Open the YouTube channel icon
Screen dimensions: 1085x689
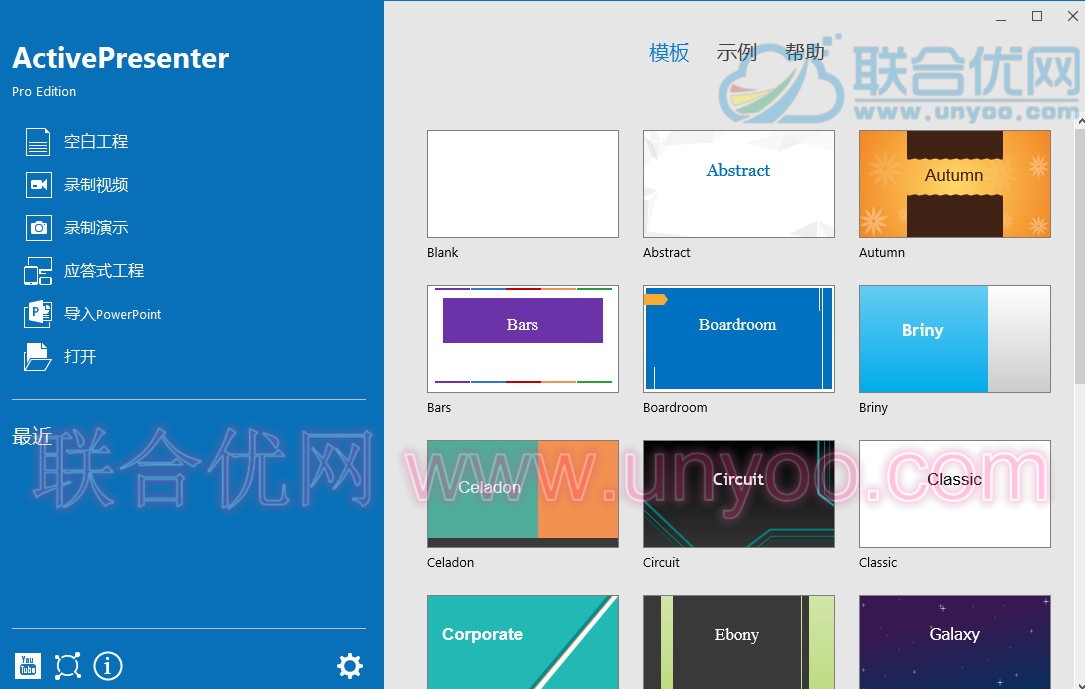coord(28,666)
